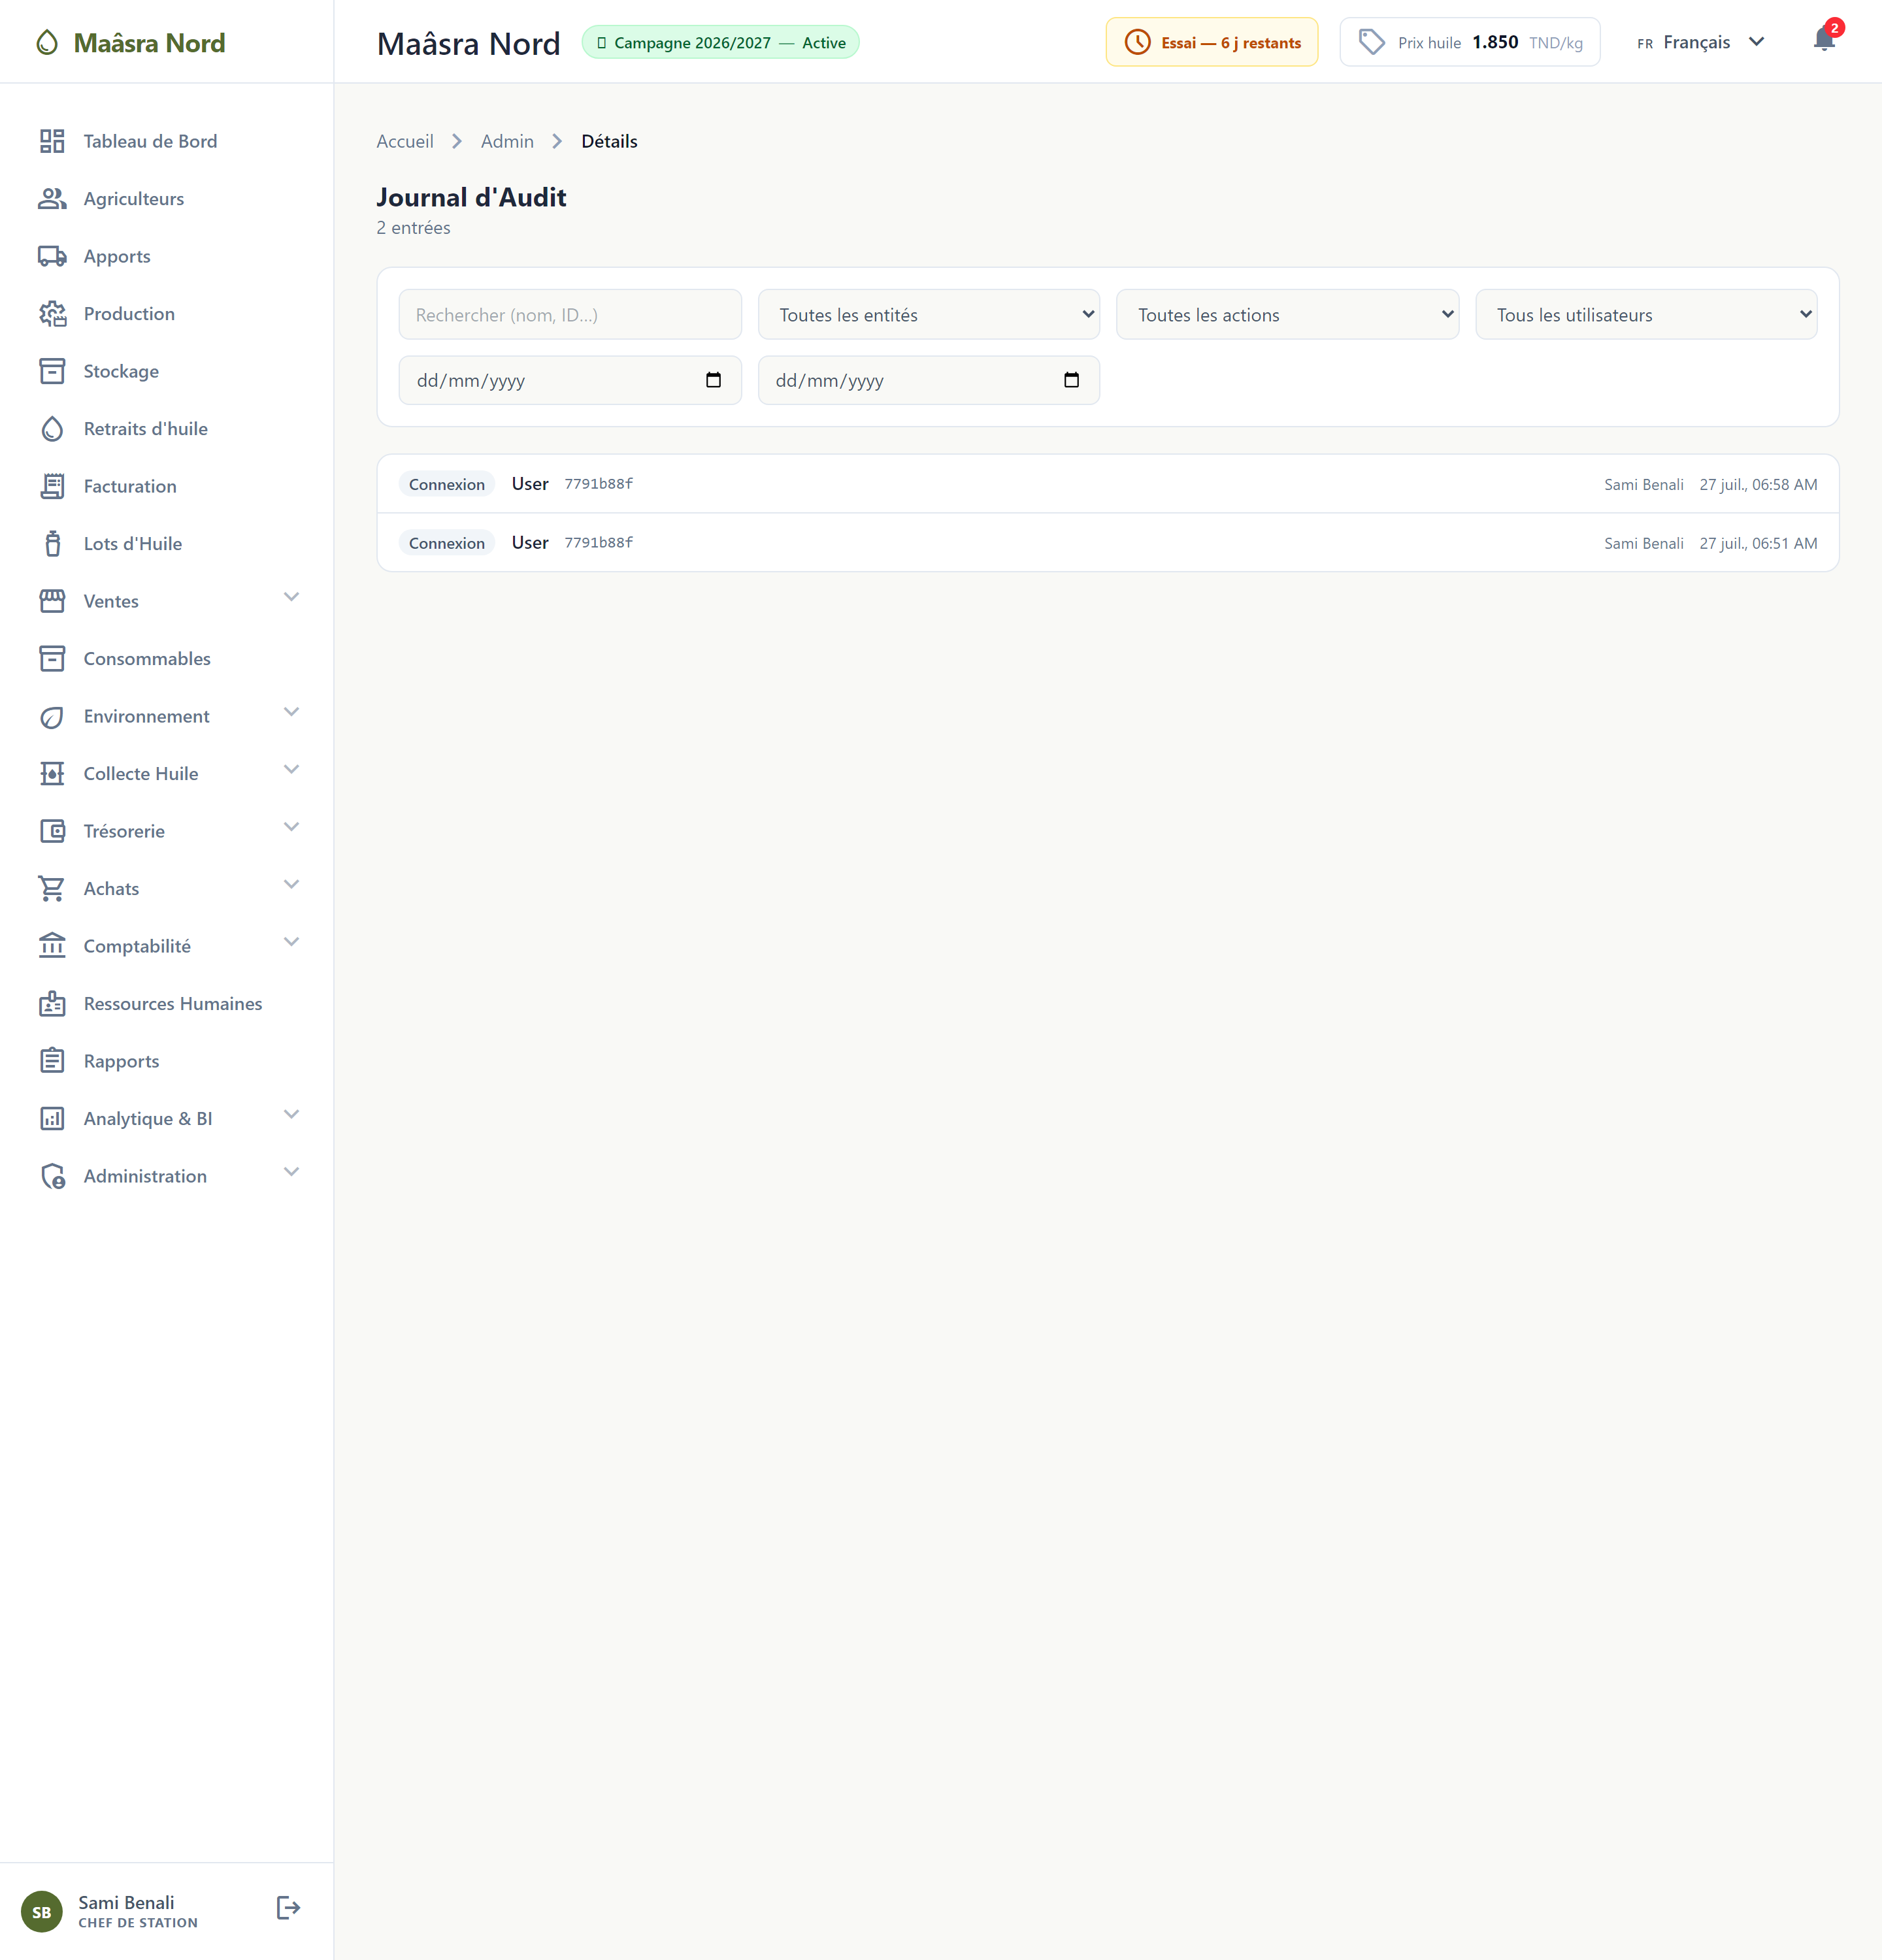Click the Analytique & BI chart icon
This screenshot has width=1882, height=1960.
click(x=52, y=1119)
